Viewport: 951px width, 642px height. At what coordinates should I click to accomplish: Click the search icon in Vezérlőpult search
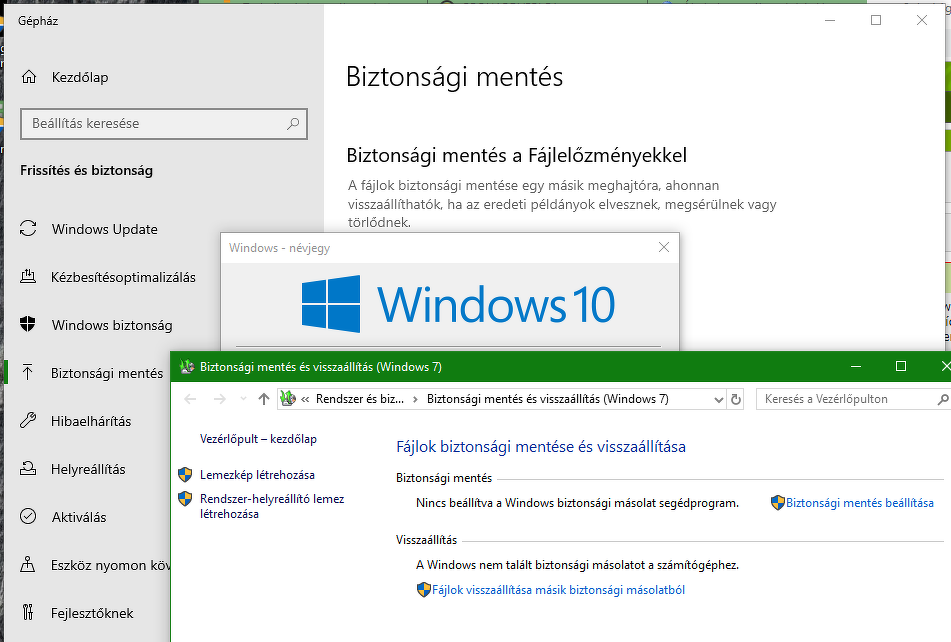943,400
